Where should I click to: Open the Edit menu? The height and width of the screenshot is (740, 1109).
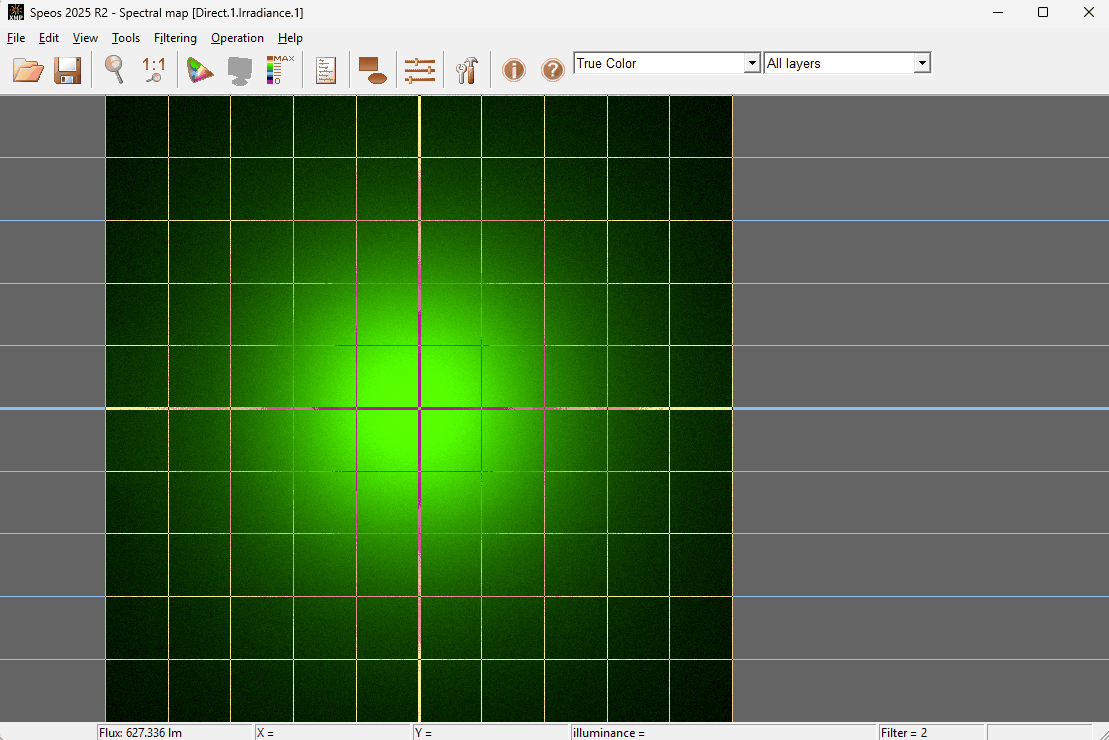(x=49, y=38)
